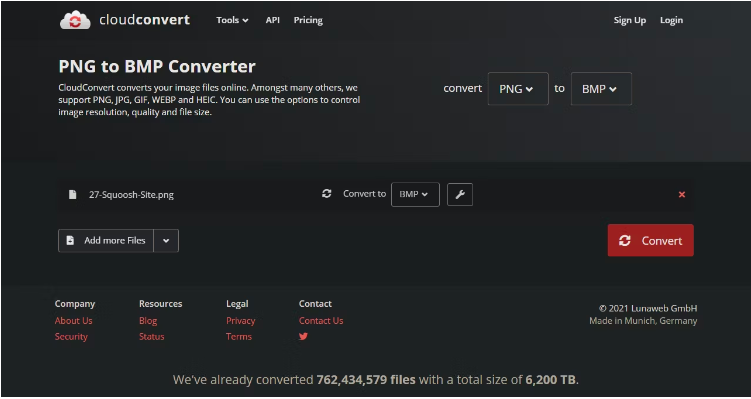Open the Twitter bird icon link
Image resolution: width=751 pixels, height=399 pixels.
point(303,336)
